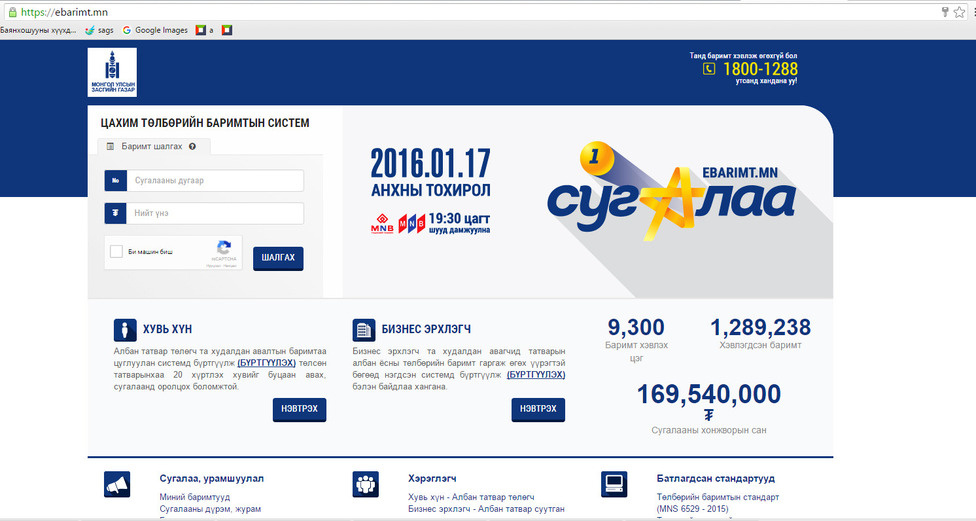Click the reCAPTCHA logo
The image size is (976, 521).
coord(224,247)
